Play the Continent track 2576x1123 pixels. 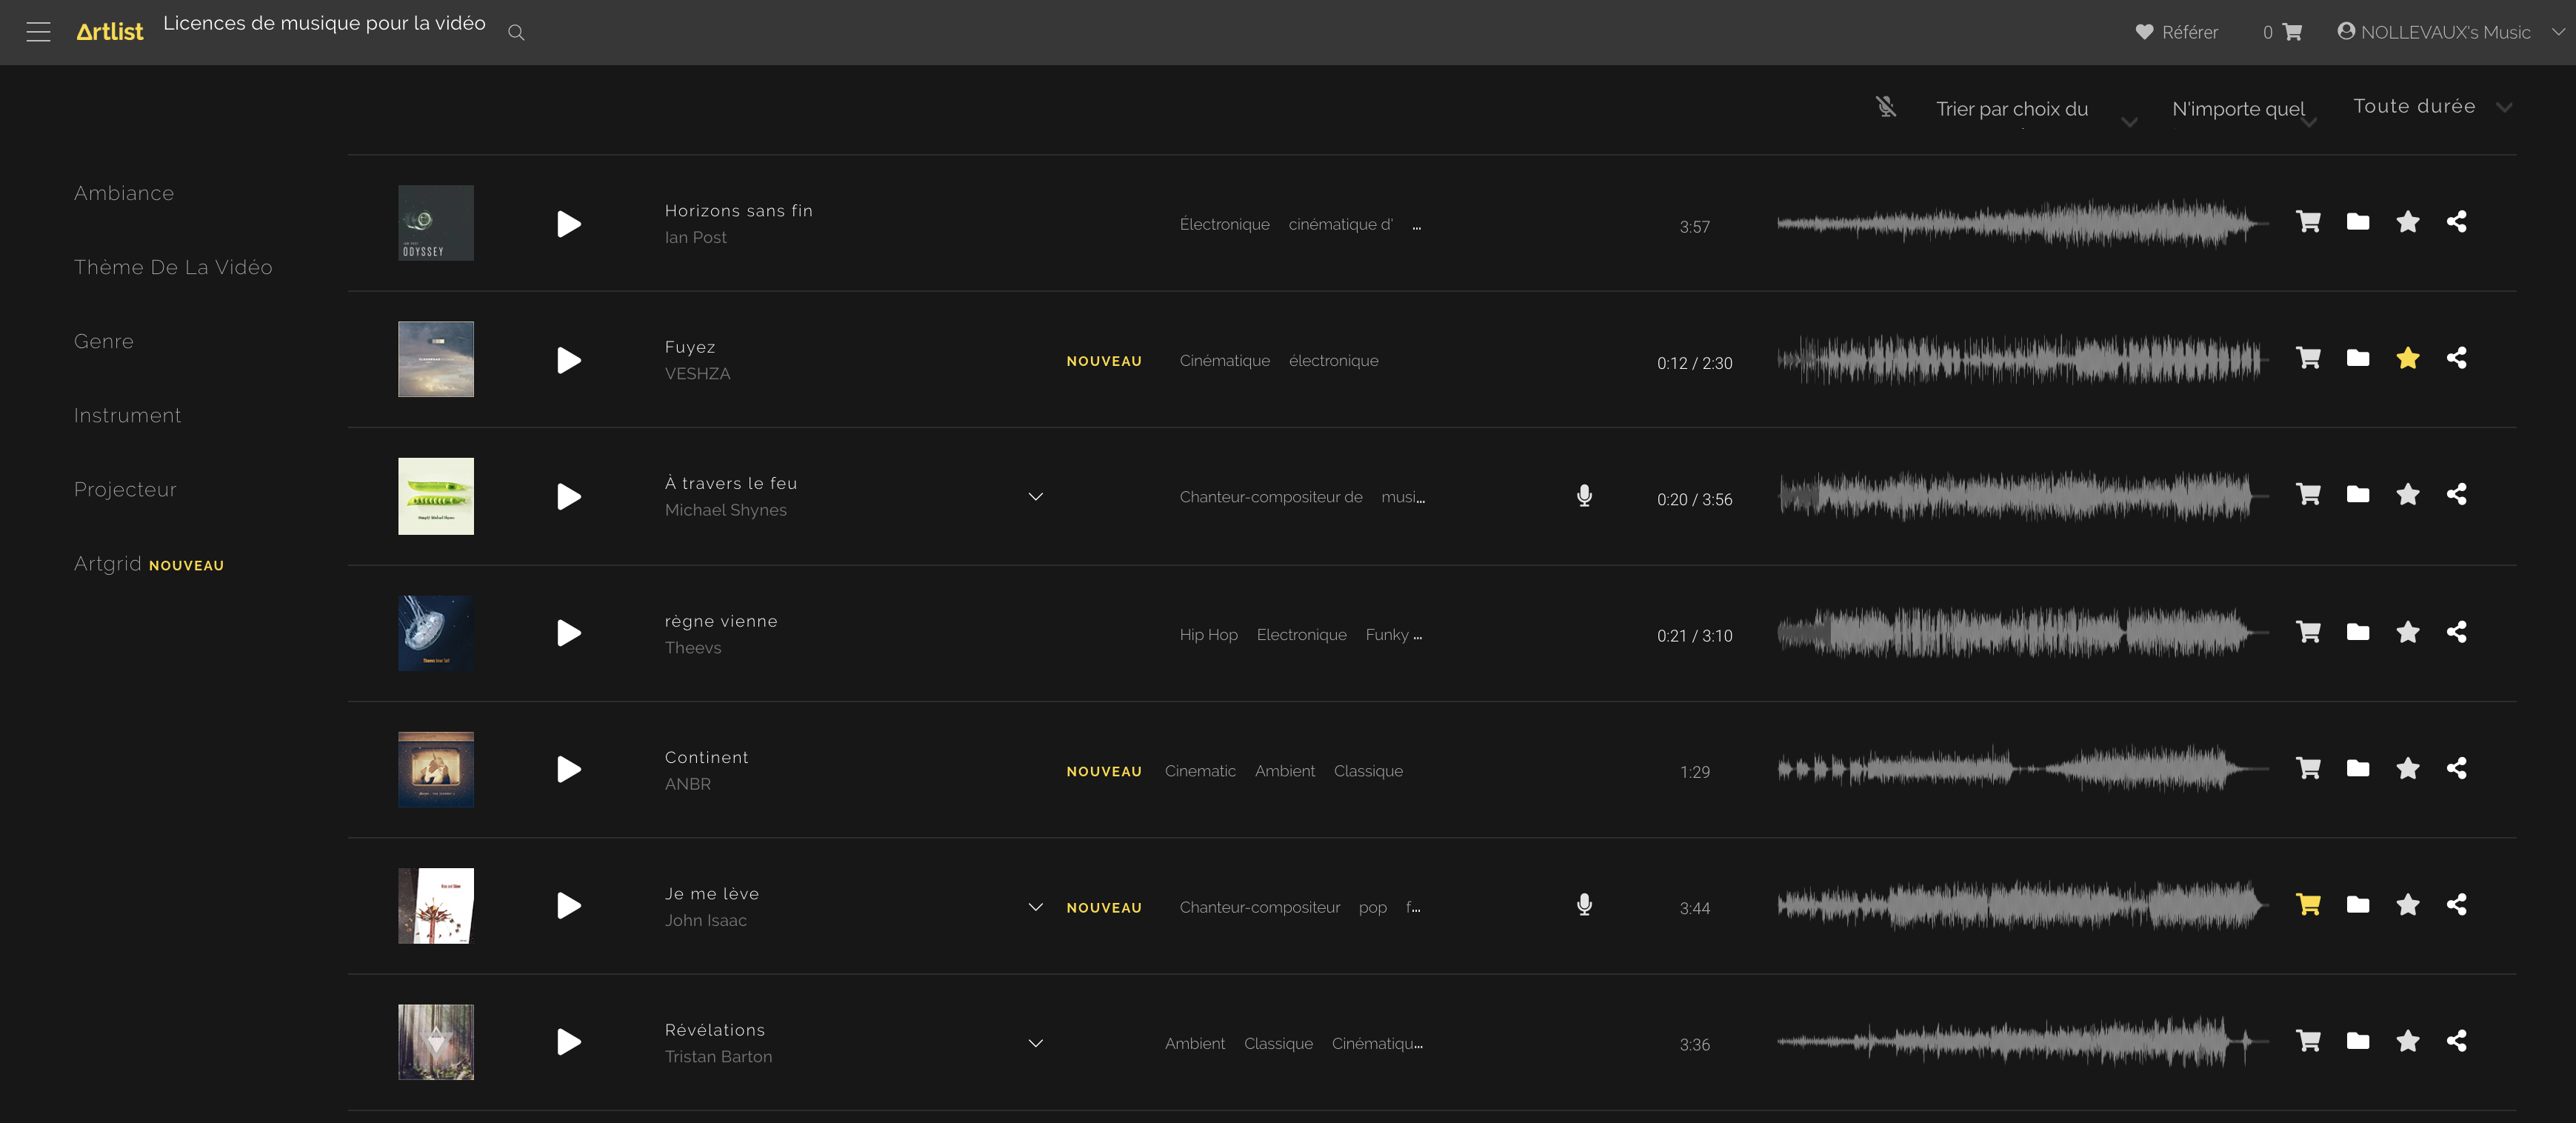pyautogui.click(x=568, y=769)
